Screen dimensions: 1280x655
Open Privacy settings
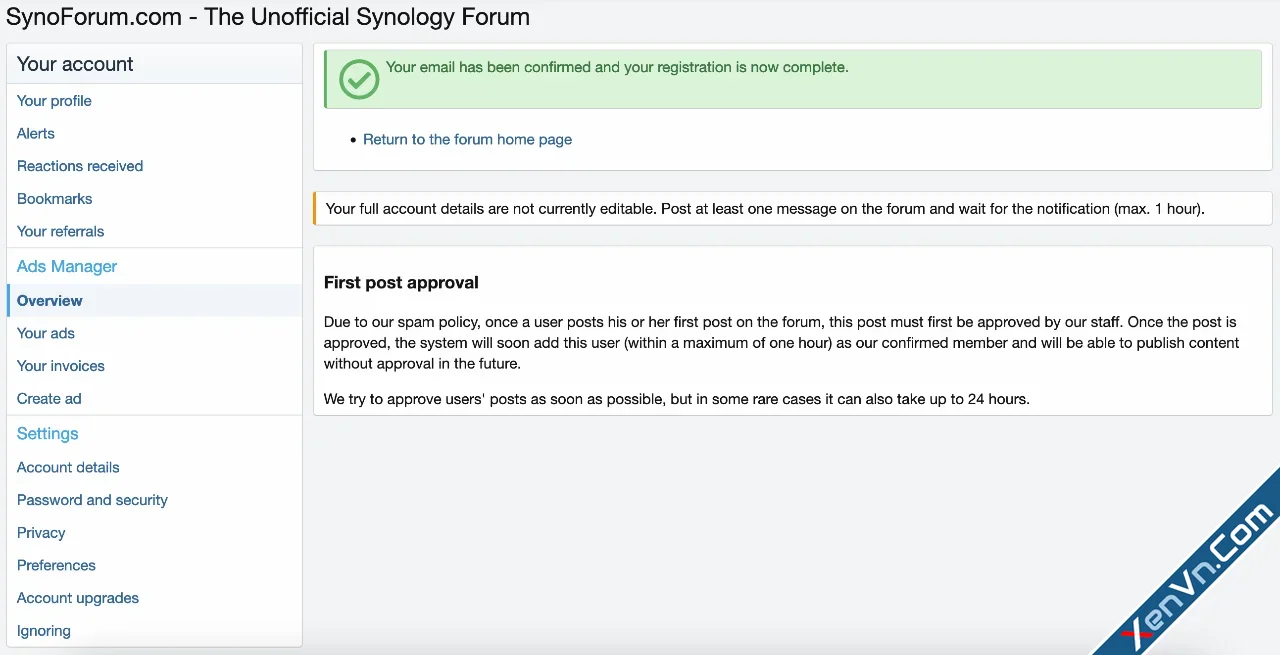click(x=41, y=532)
